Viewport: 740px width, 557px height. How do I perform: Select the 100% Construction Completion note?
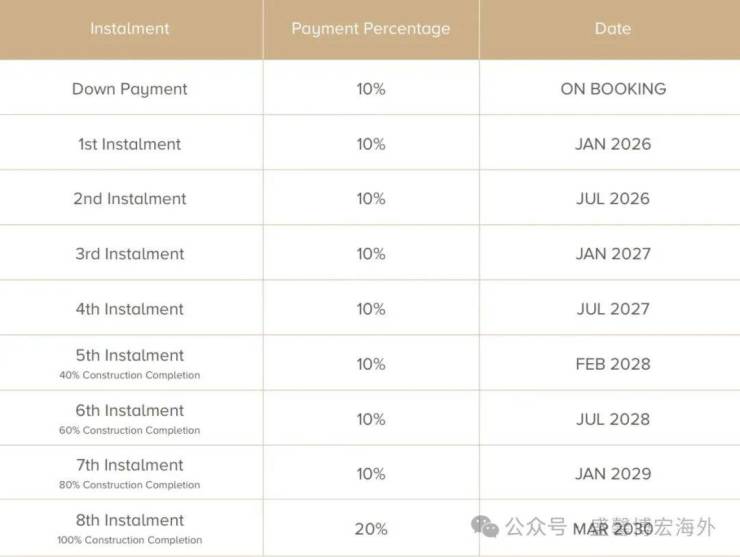(x=130, y=541)
